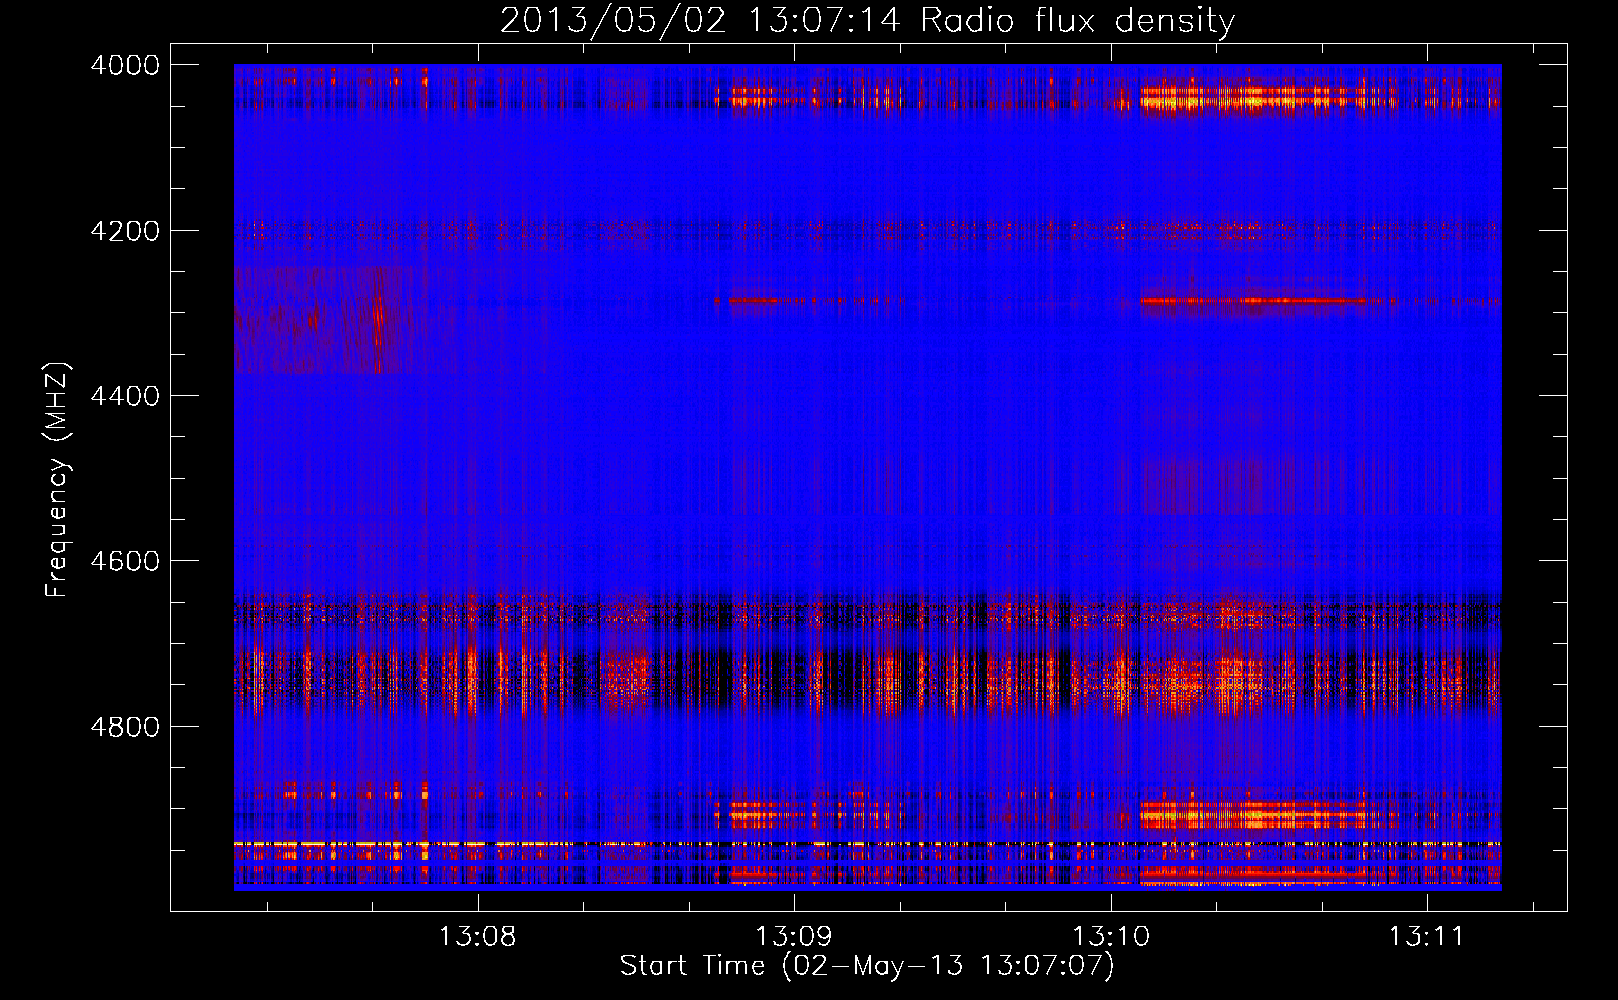The height and width of the screenshot is (1000, 1618).
Task: Click the plot title '2013/05/02 13:07:14 Radio flux density'
Action: coord(867,20)
